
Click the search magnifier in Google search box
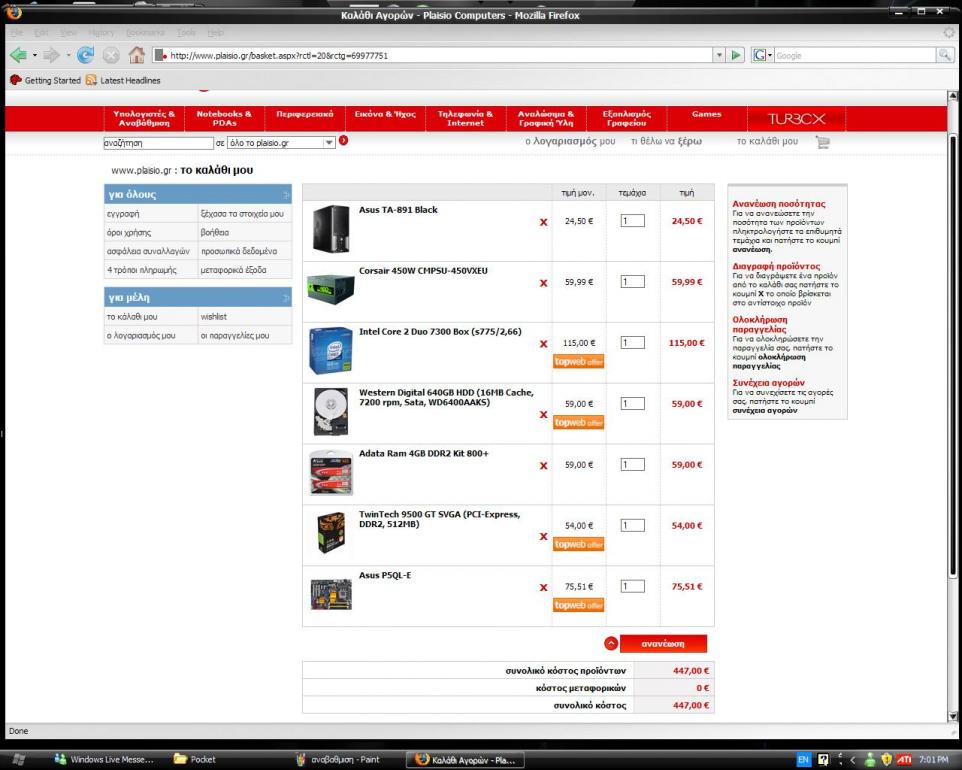[944, 55]
